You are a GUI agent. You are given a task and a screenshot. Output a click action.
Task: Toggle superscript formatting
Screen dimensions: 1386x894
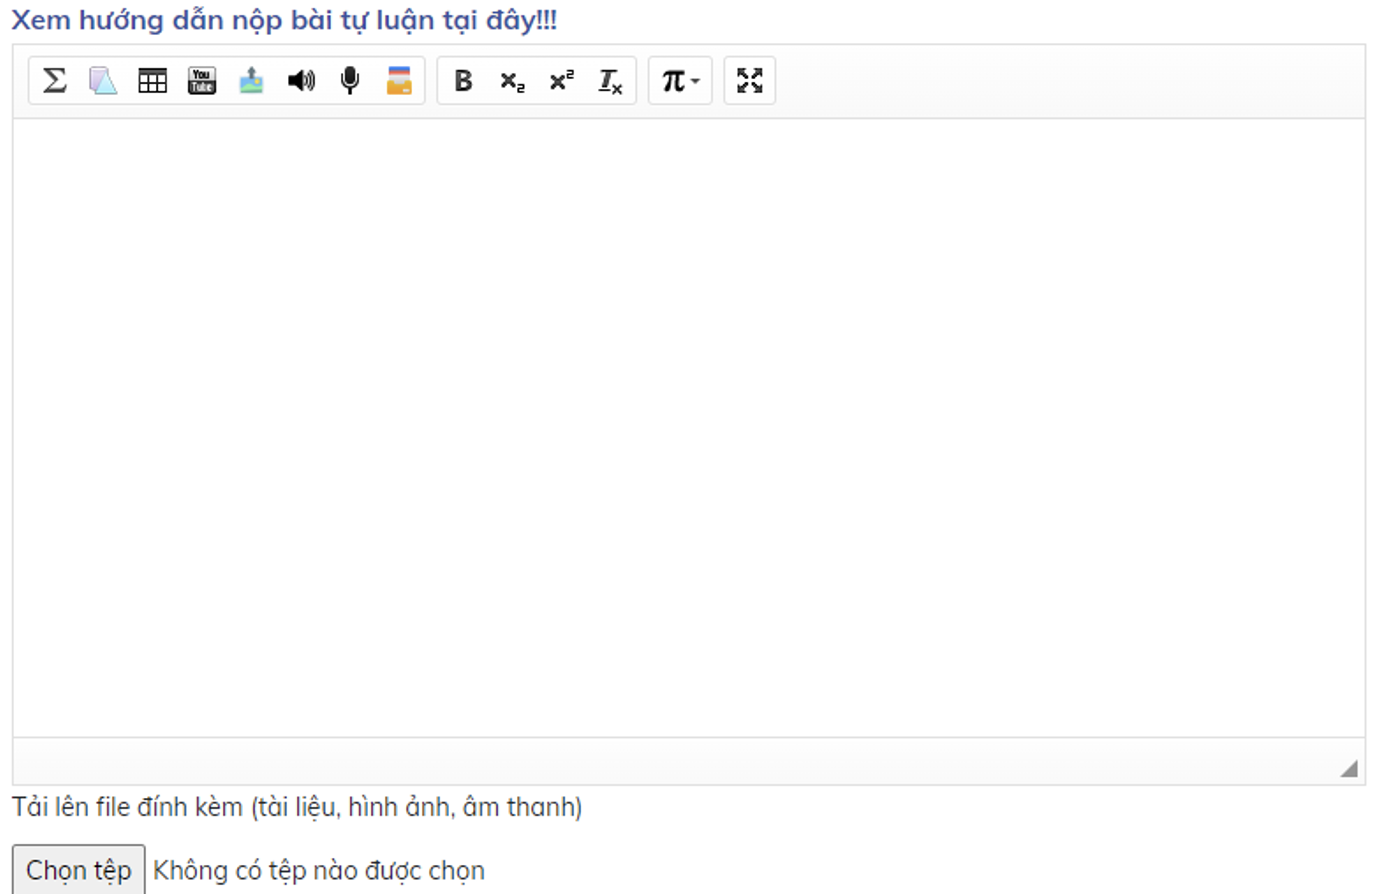coord(561,80)
